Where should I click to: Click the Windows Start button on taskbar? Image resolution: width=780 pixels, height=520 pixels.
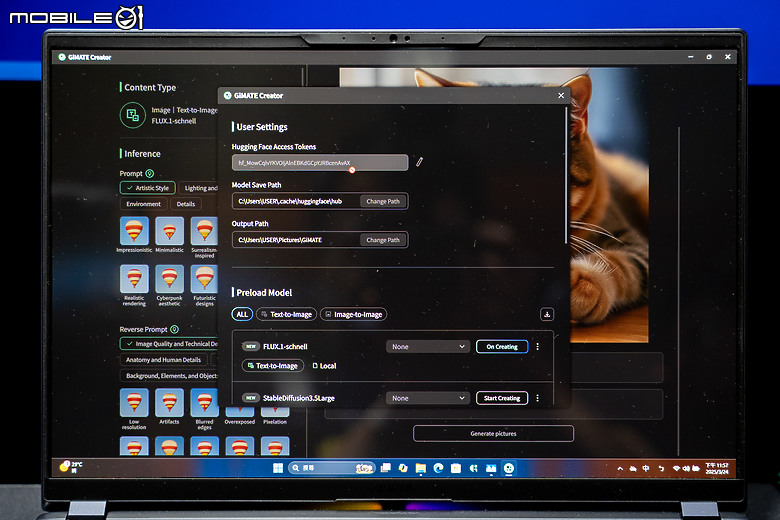click(278, 468)
